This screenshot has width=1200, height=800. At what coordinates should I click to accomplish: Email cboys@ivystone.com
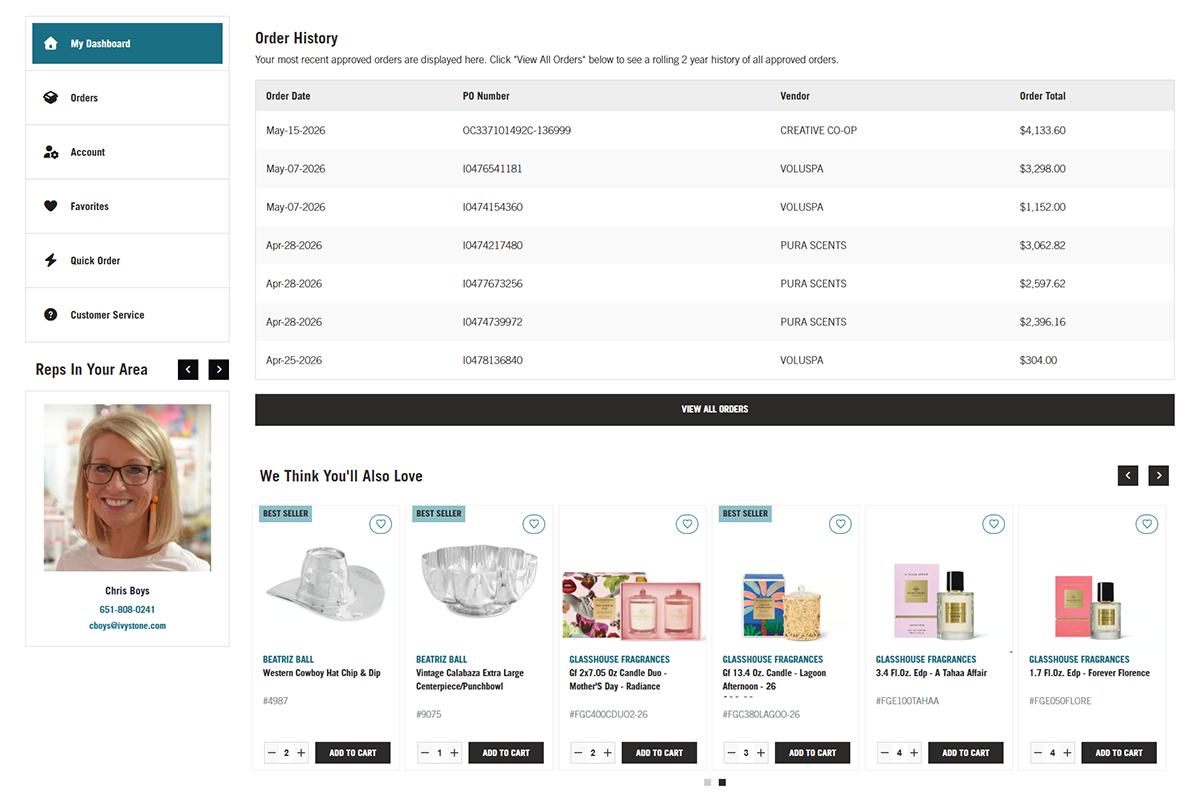pyautogui.click(x=127, y=626)
